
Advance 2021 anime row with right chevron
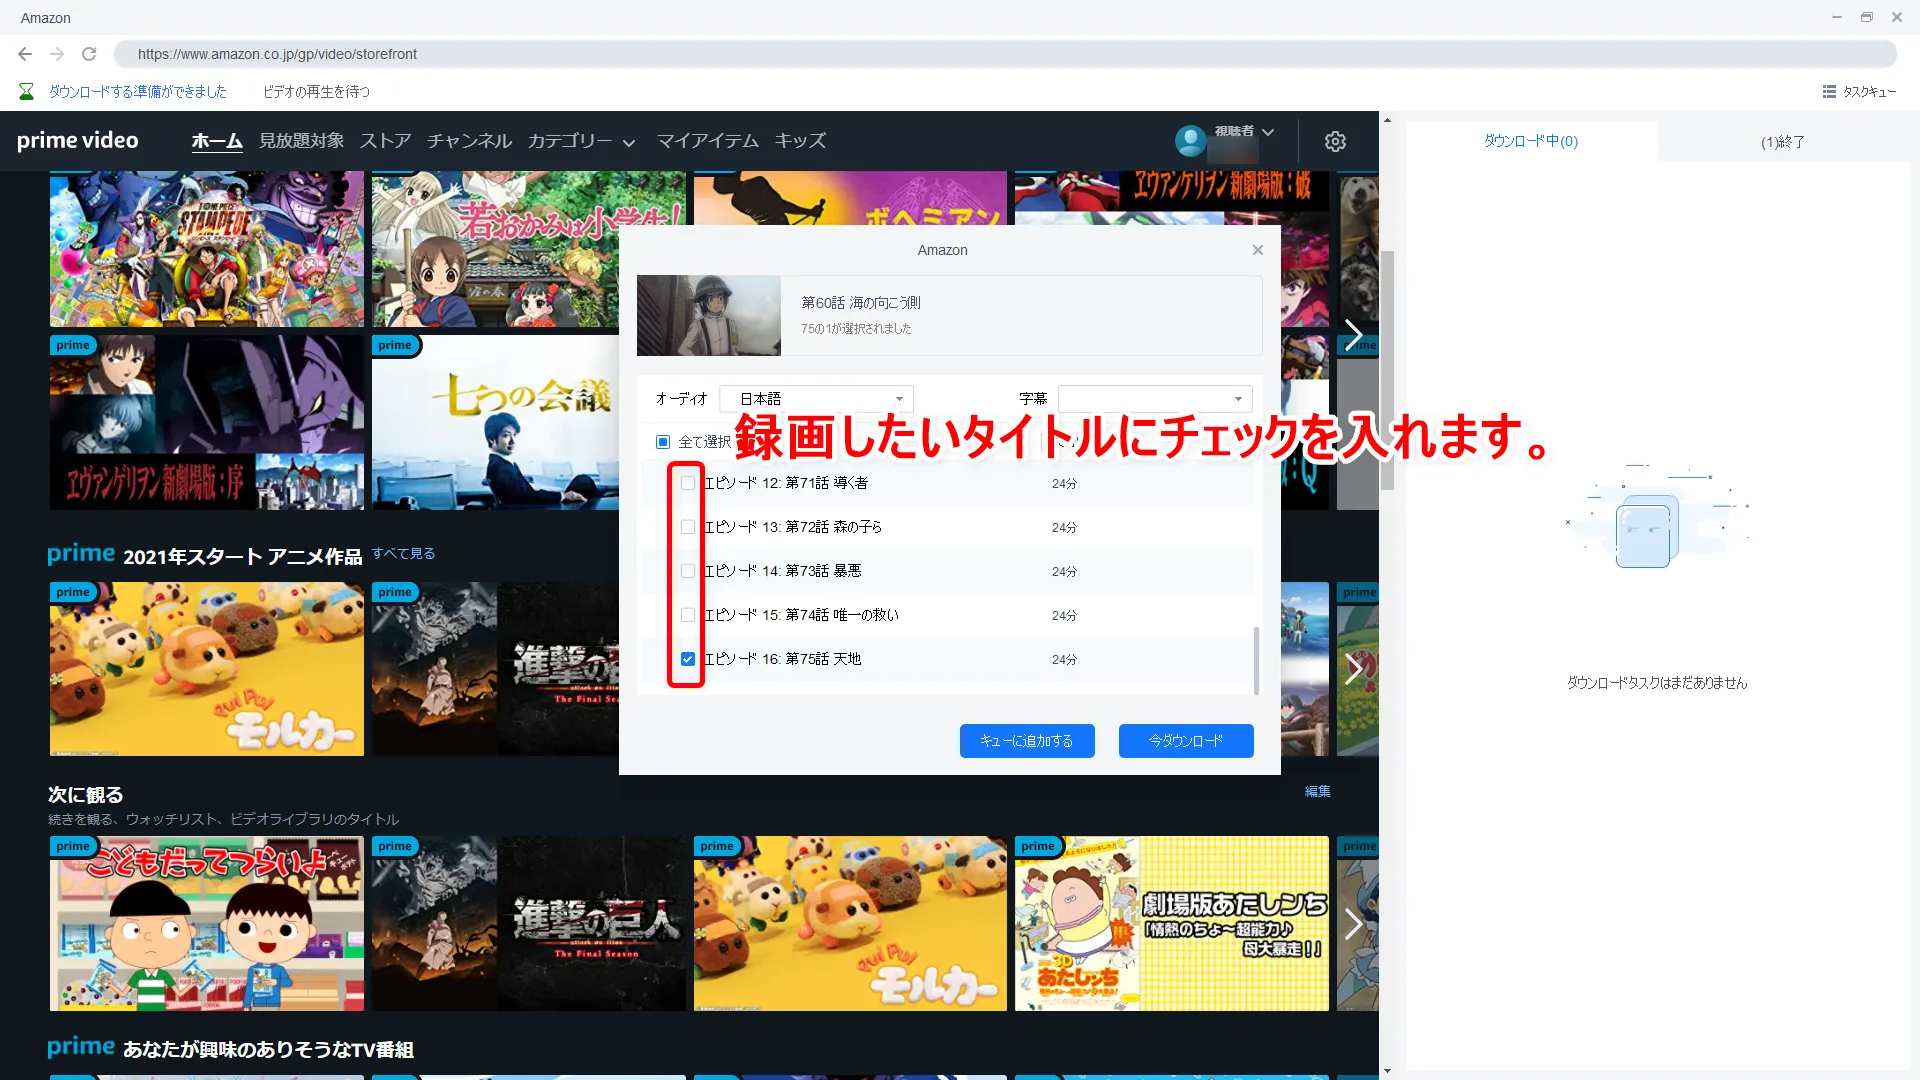(x=1353, y=669)
